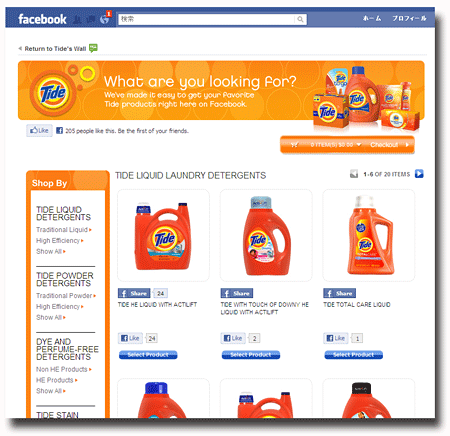Screen dimensions: 450x436
Task: Click the Tide logo in banner
Action: (x=53, y=93)
